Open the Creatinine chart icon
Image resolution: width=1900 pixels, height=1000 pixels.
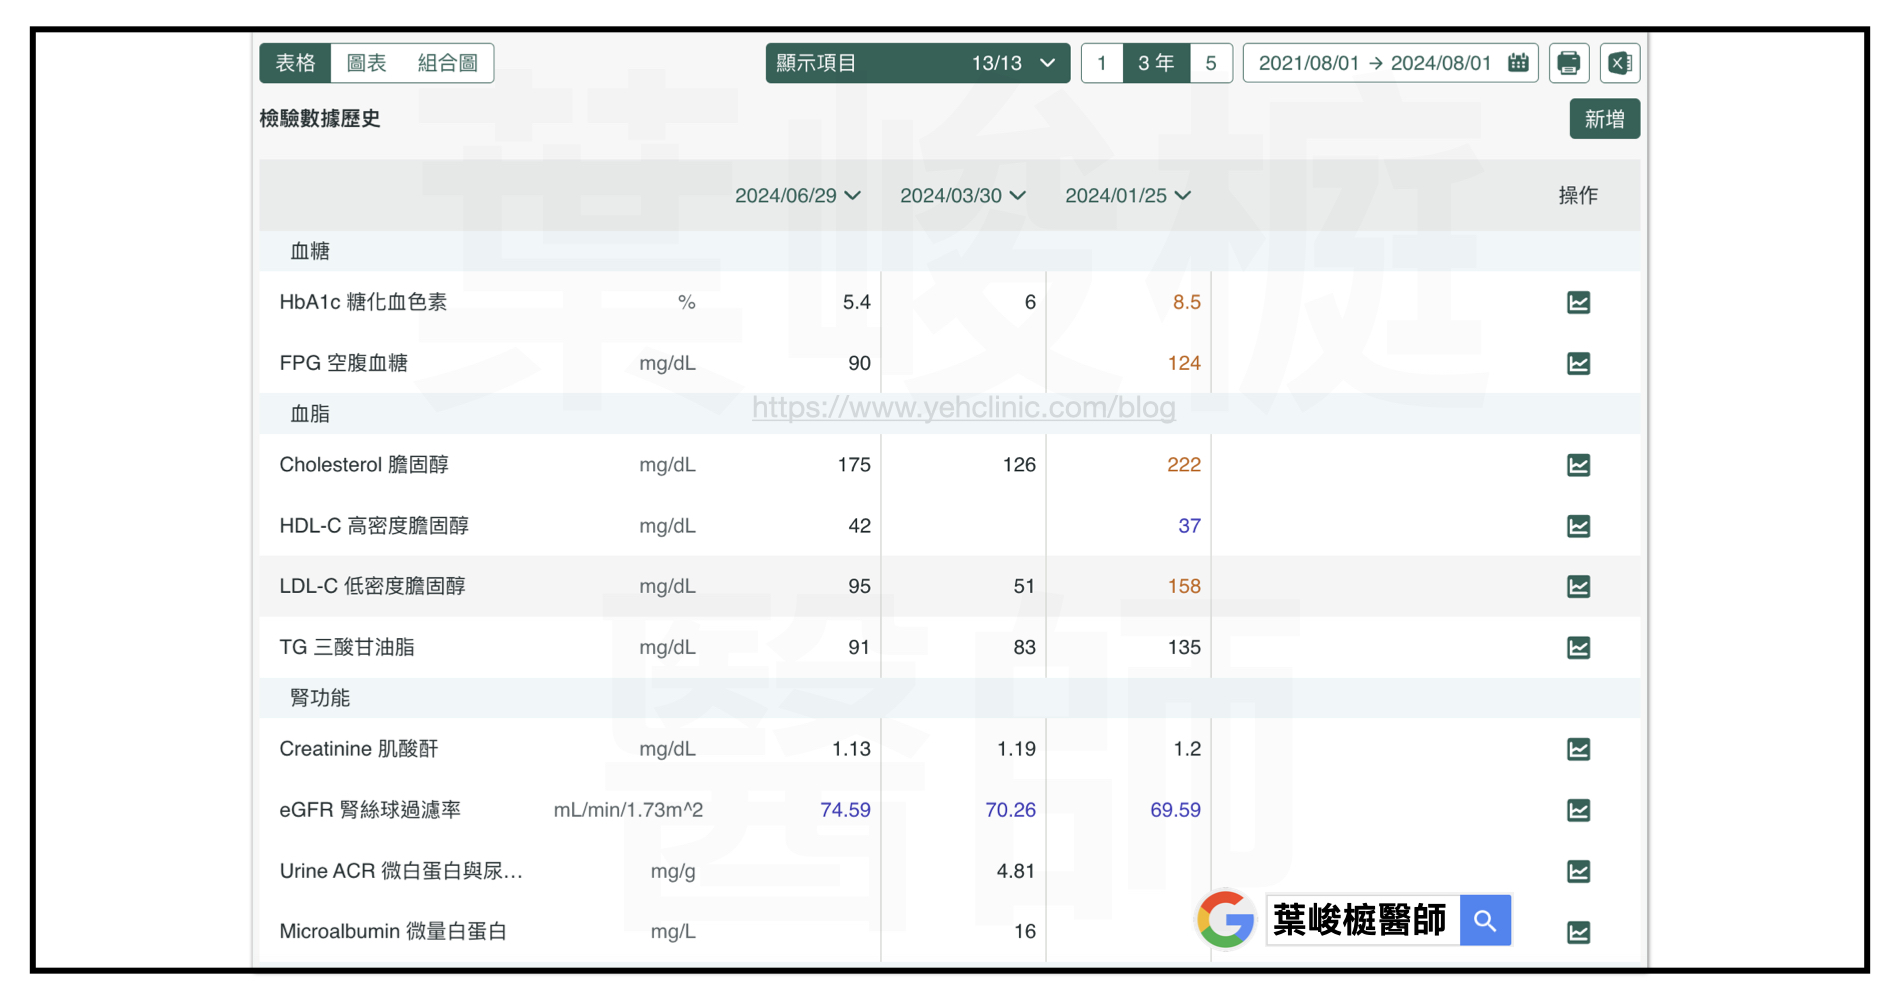coord(1578,749)
